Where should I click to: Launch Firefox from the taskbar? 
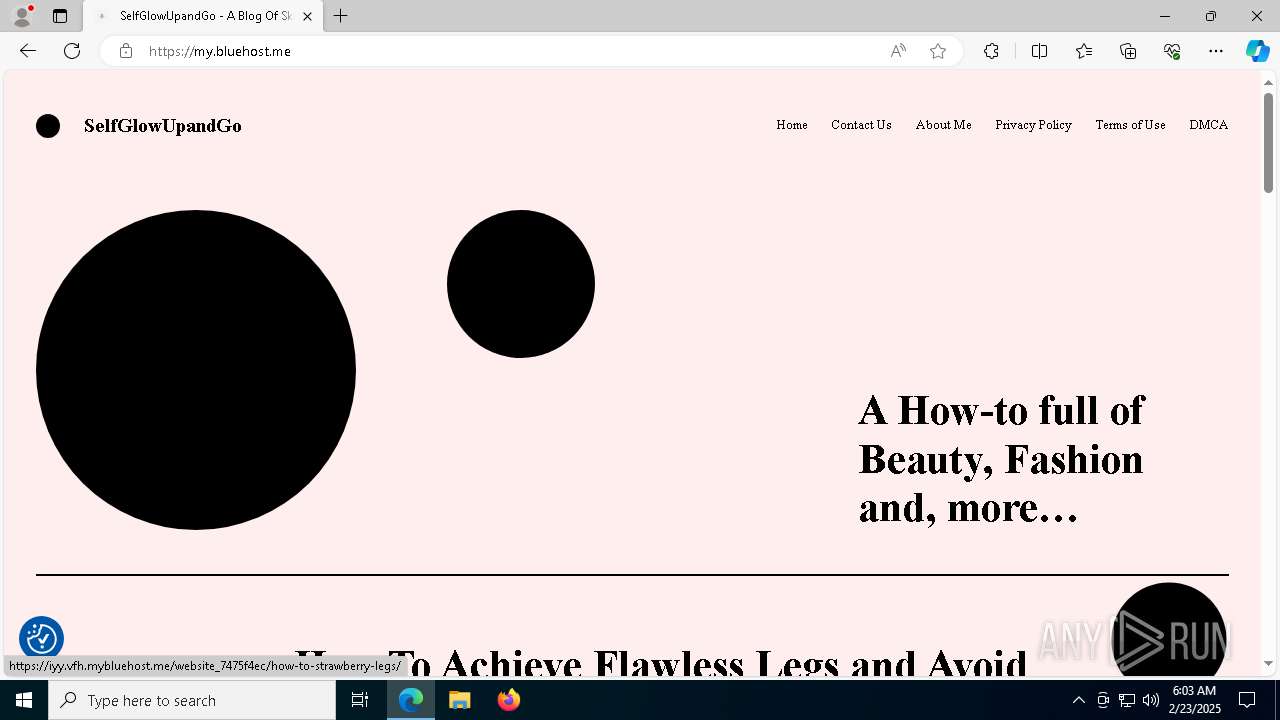(508, 700)
